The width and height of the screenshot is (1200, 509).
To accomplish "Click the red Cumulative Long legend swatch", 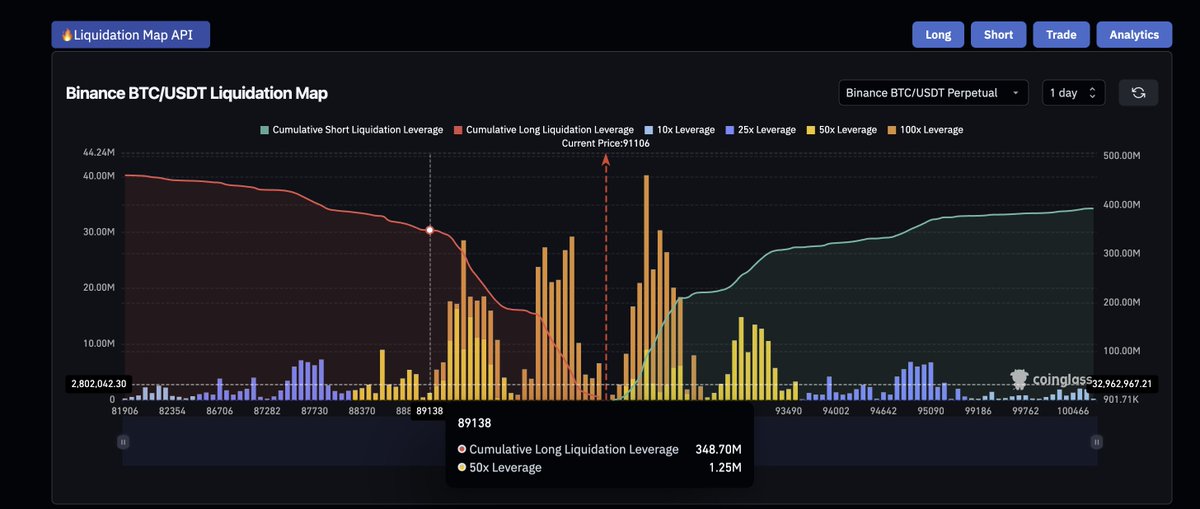I will point(459,130).
